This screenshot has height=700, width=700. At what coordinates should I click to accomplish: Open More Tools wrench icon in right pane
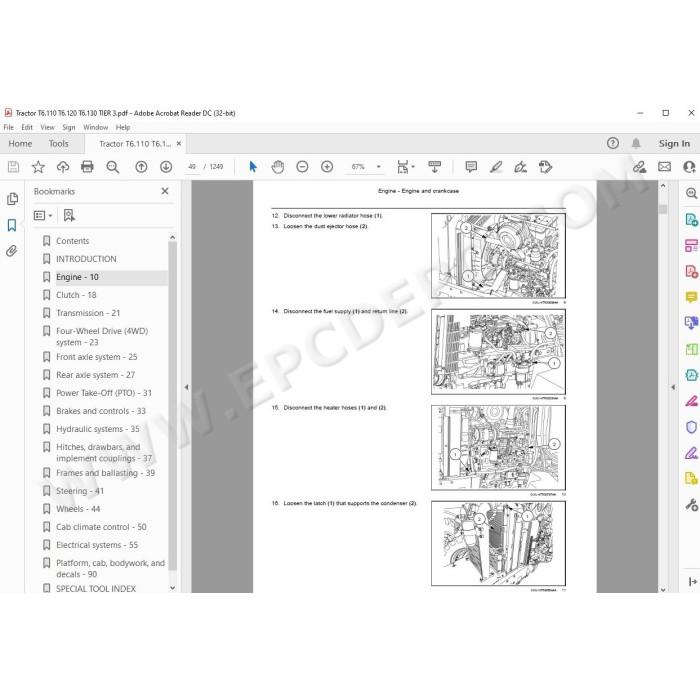click(692, 505)
